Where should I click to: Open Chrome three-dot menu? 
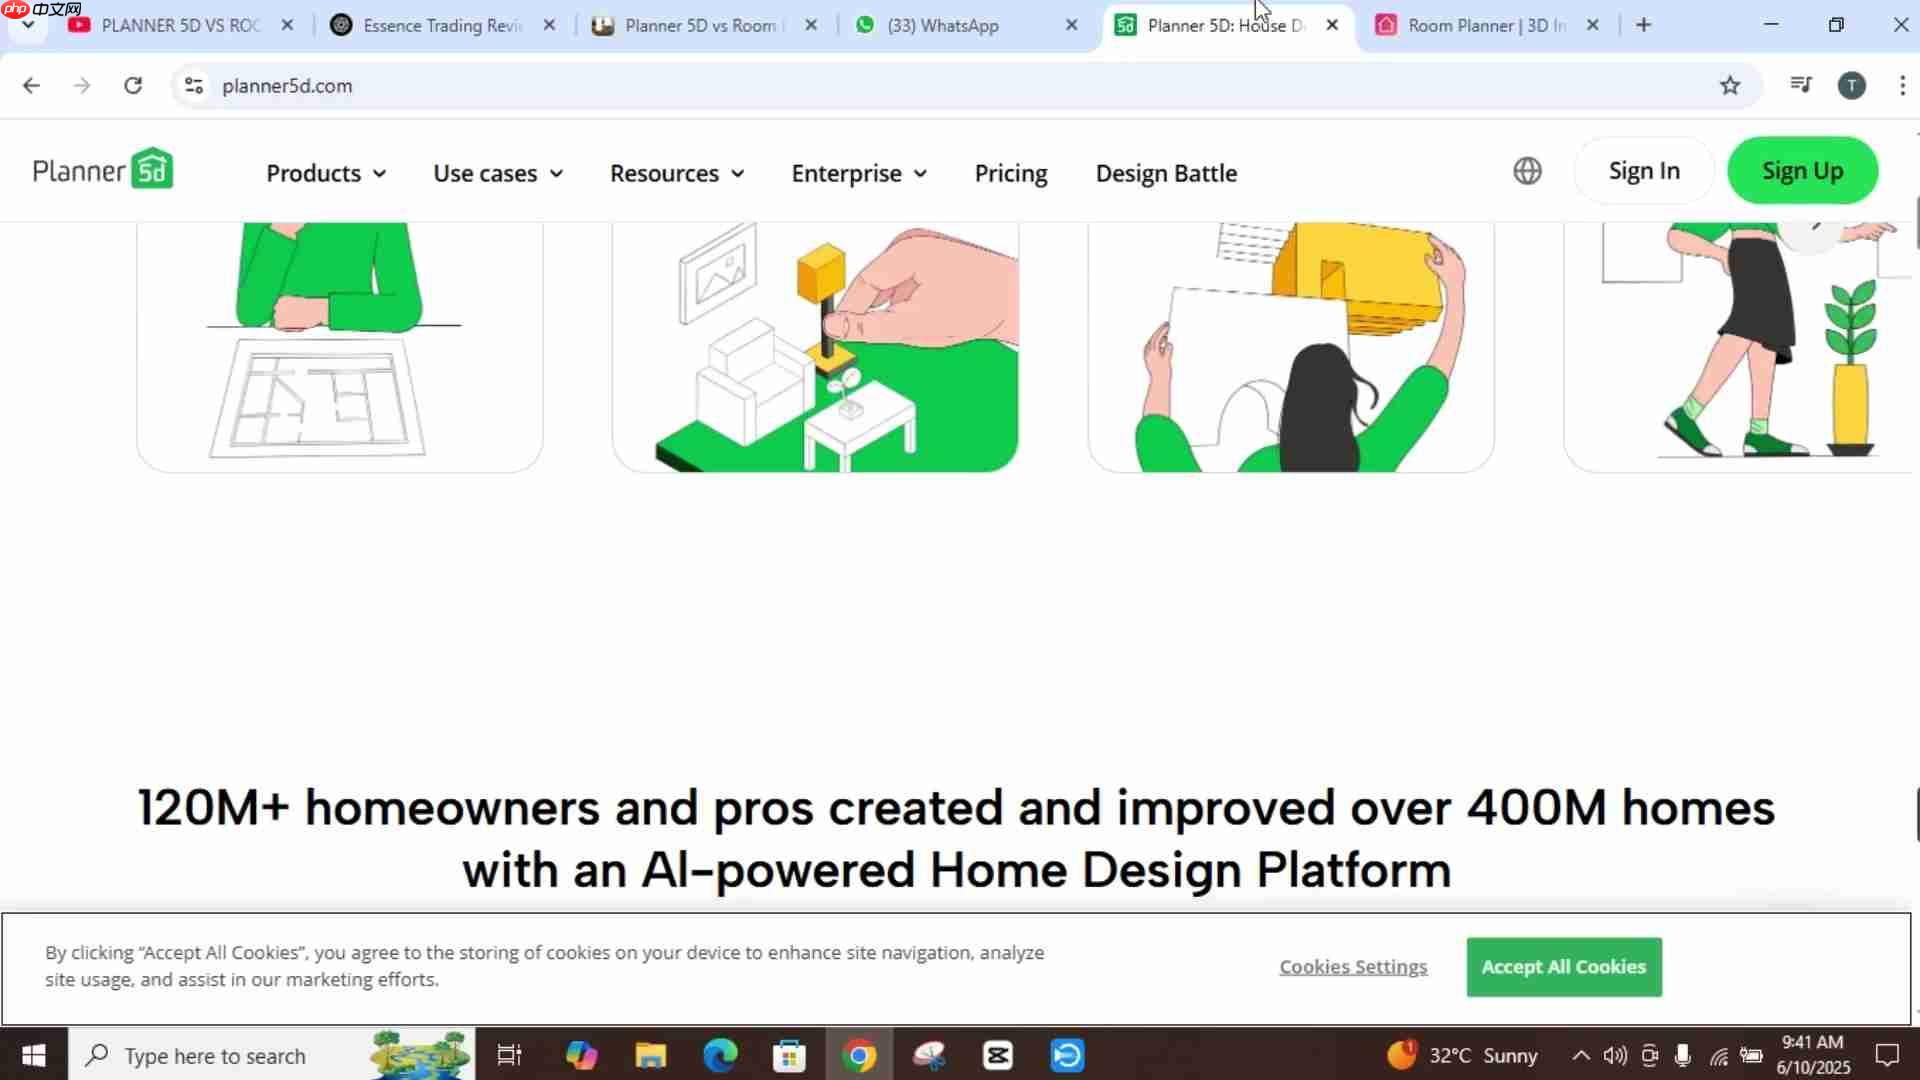[1902, 86]
